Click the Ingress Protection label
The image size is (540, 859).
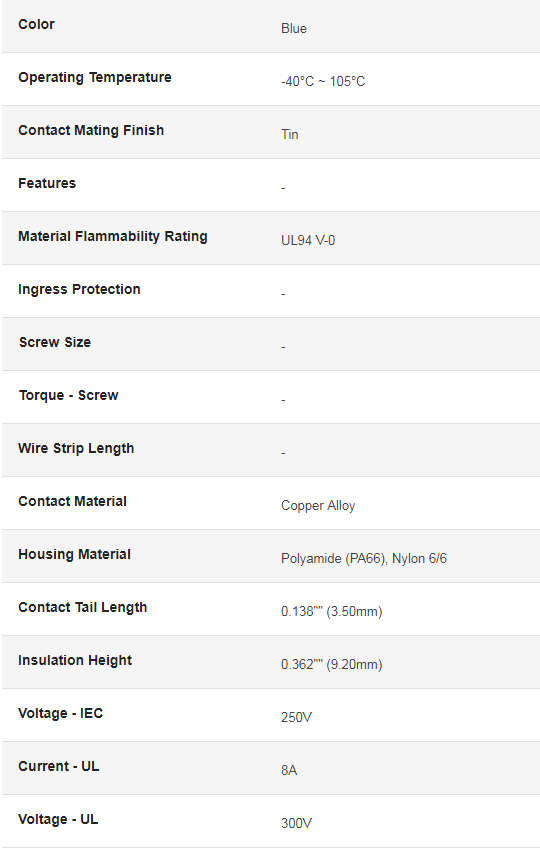tap(79, 289)
